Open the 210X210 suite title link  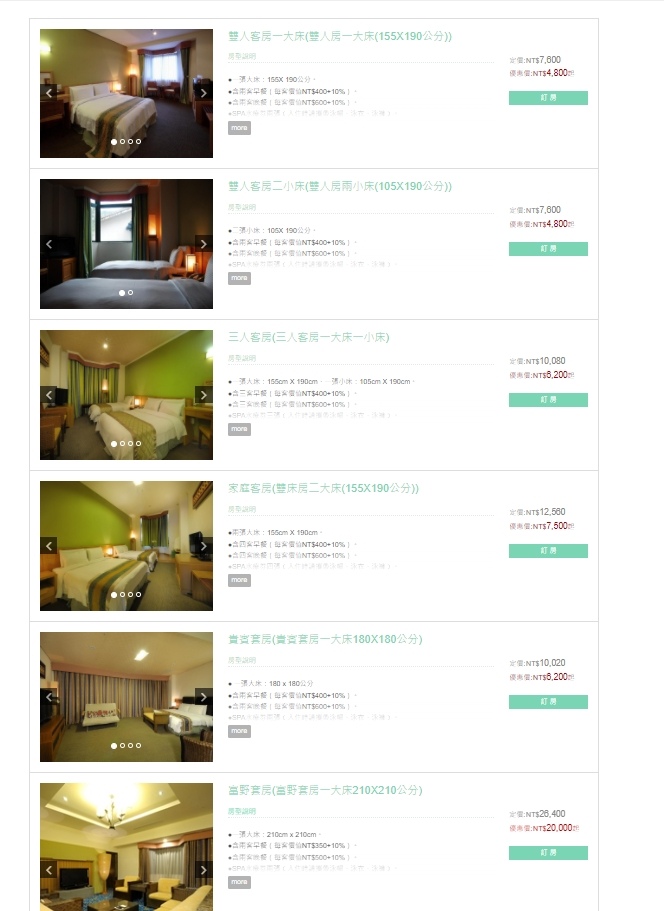[325, 790]
